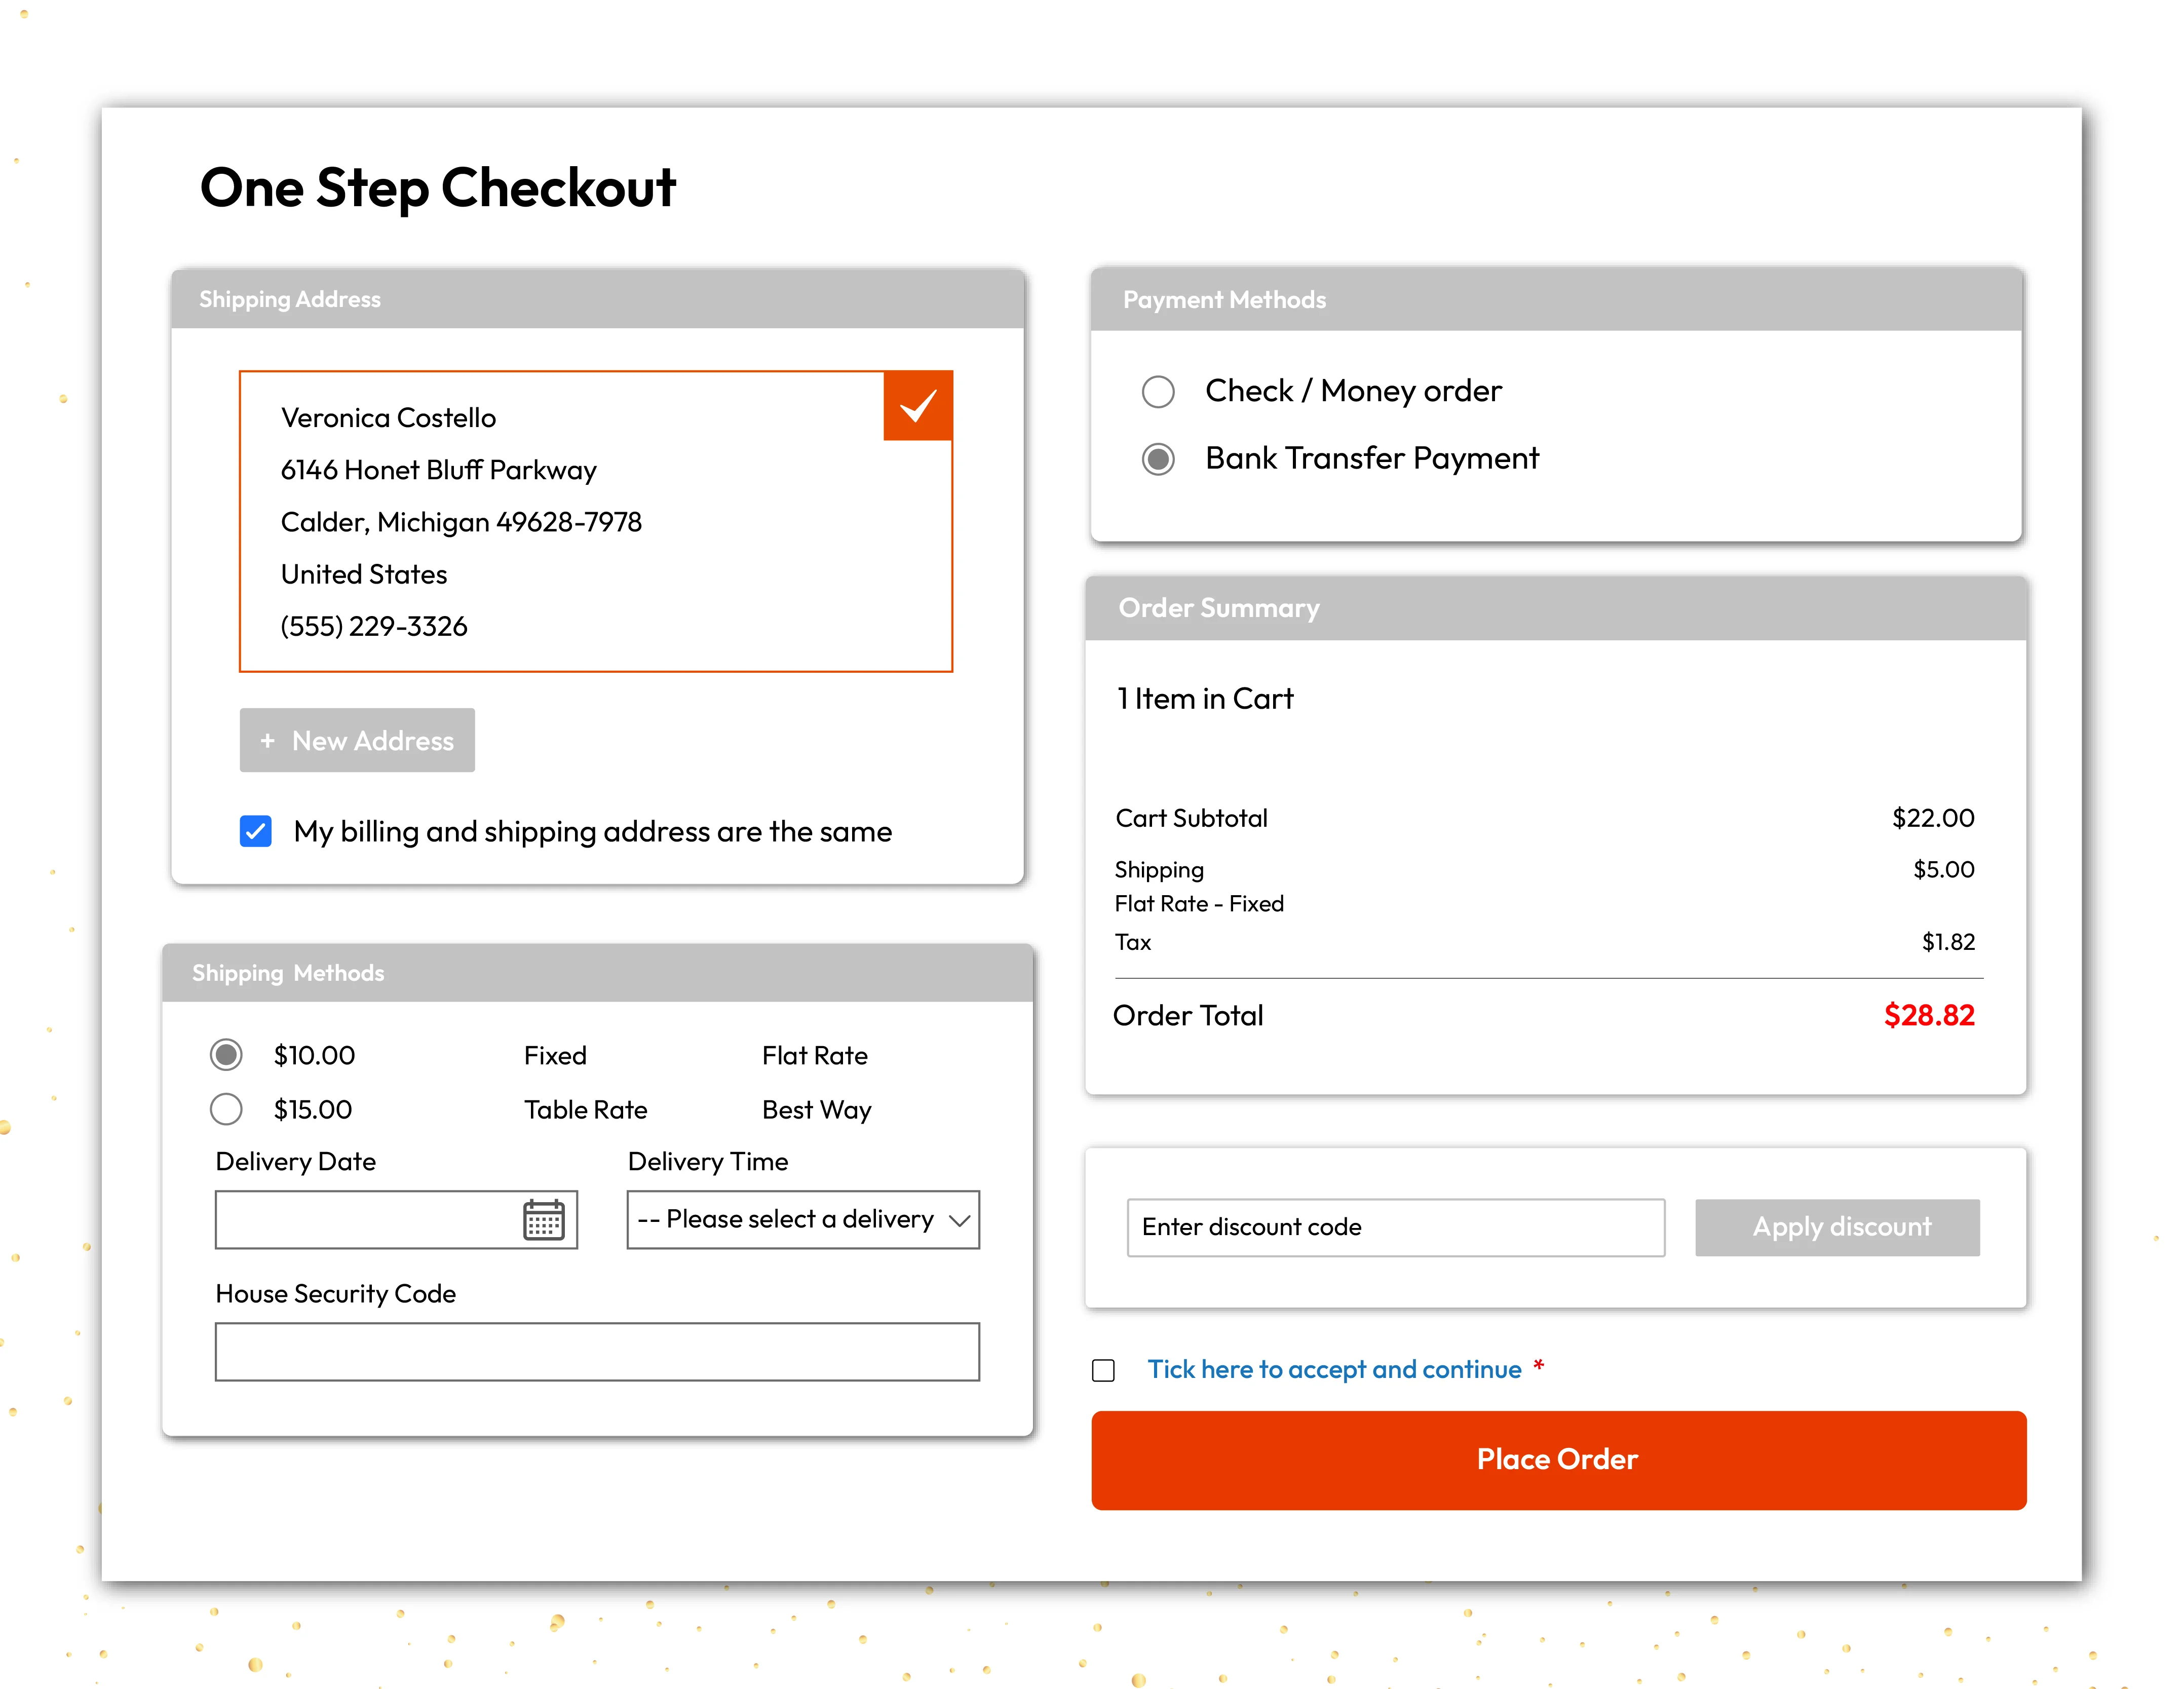Open the Tick here to accept and continue link

pos(1334,1369)
